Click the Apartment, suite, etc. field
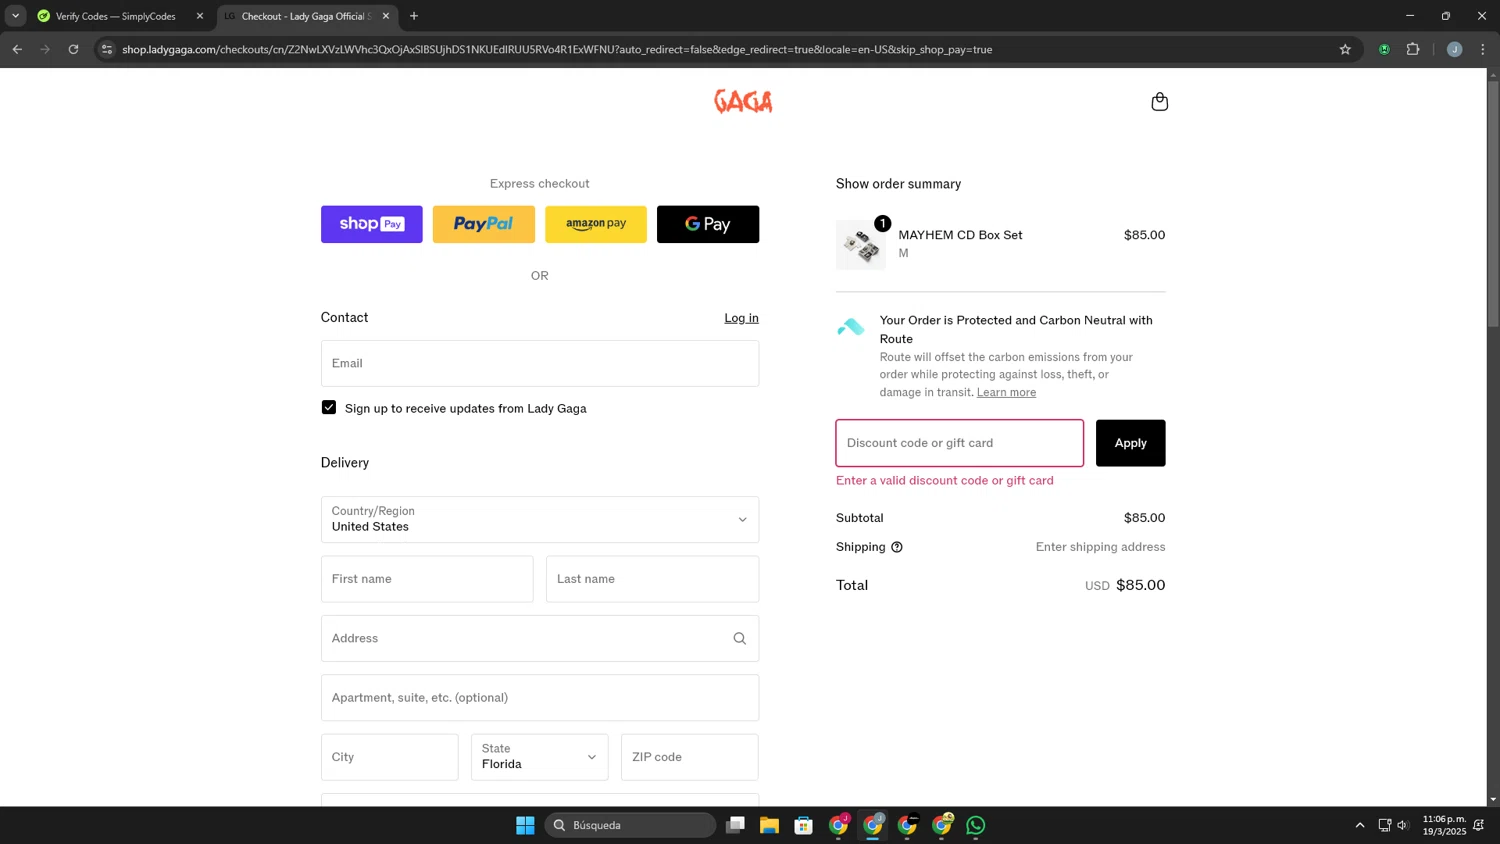The height and width of the screenshot is (844, 1500). (540, 698)
